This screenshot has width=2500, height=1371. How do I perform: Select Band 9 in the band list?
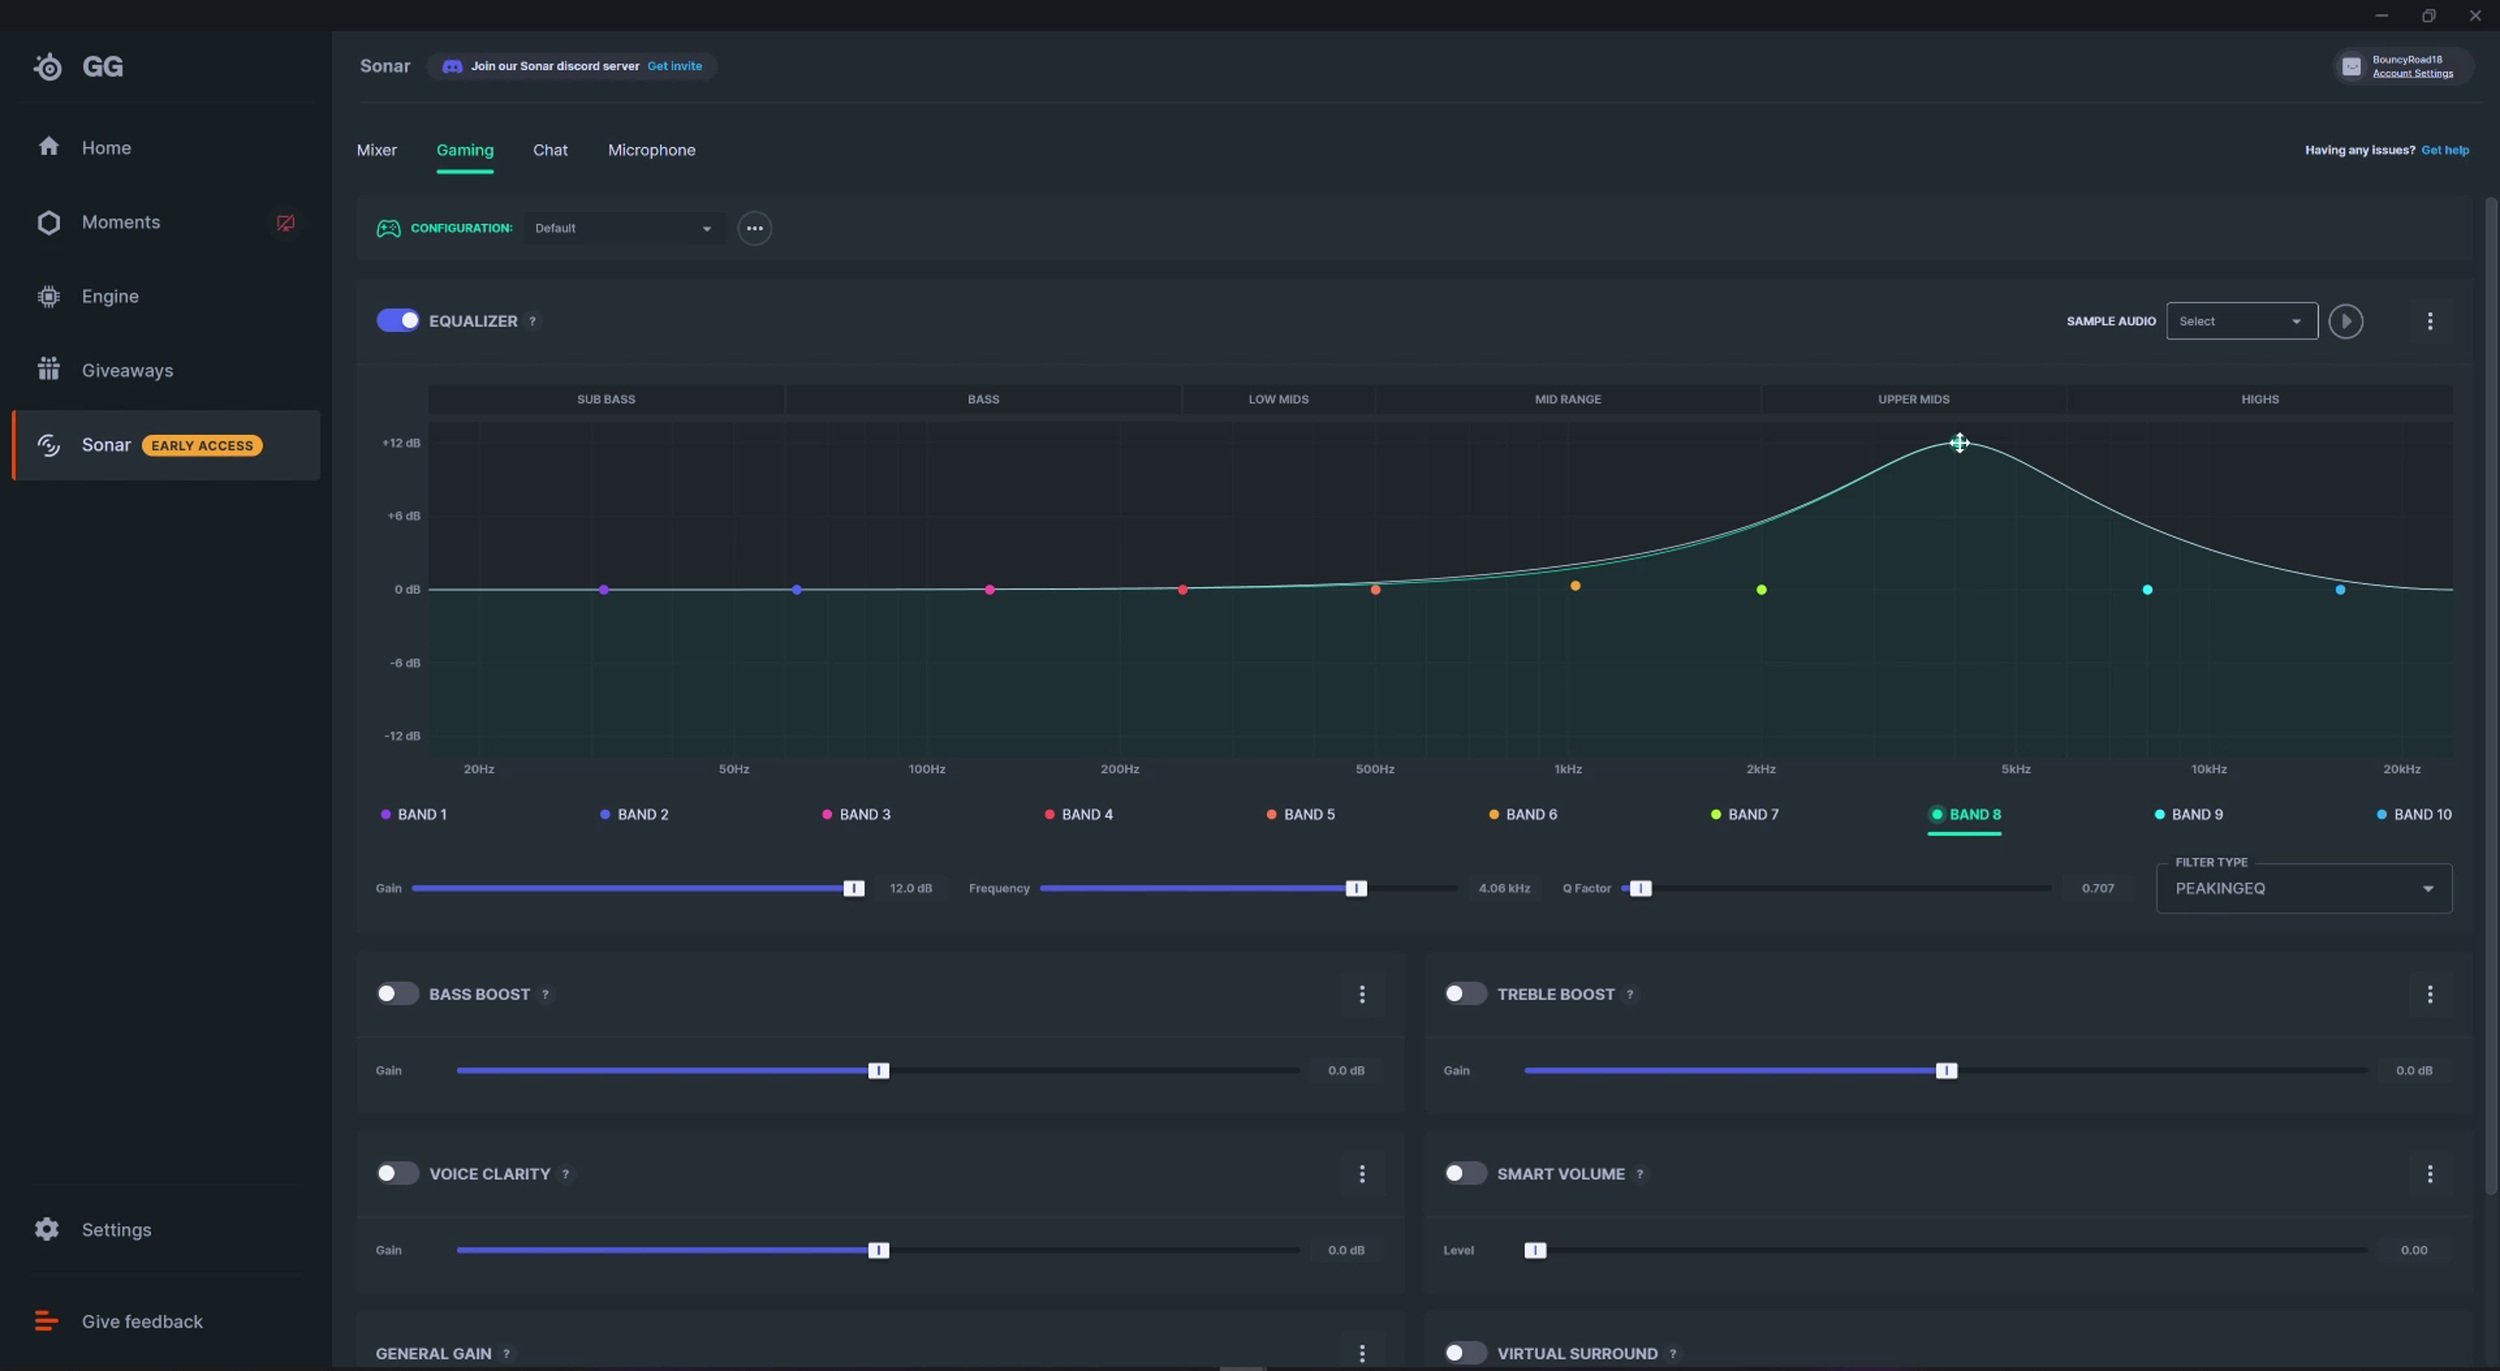tap(2188, 814)
